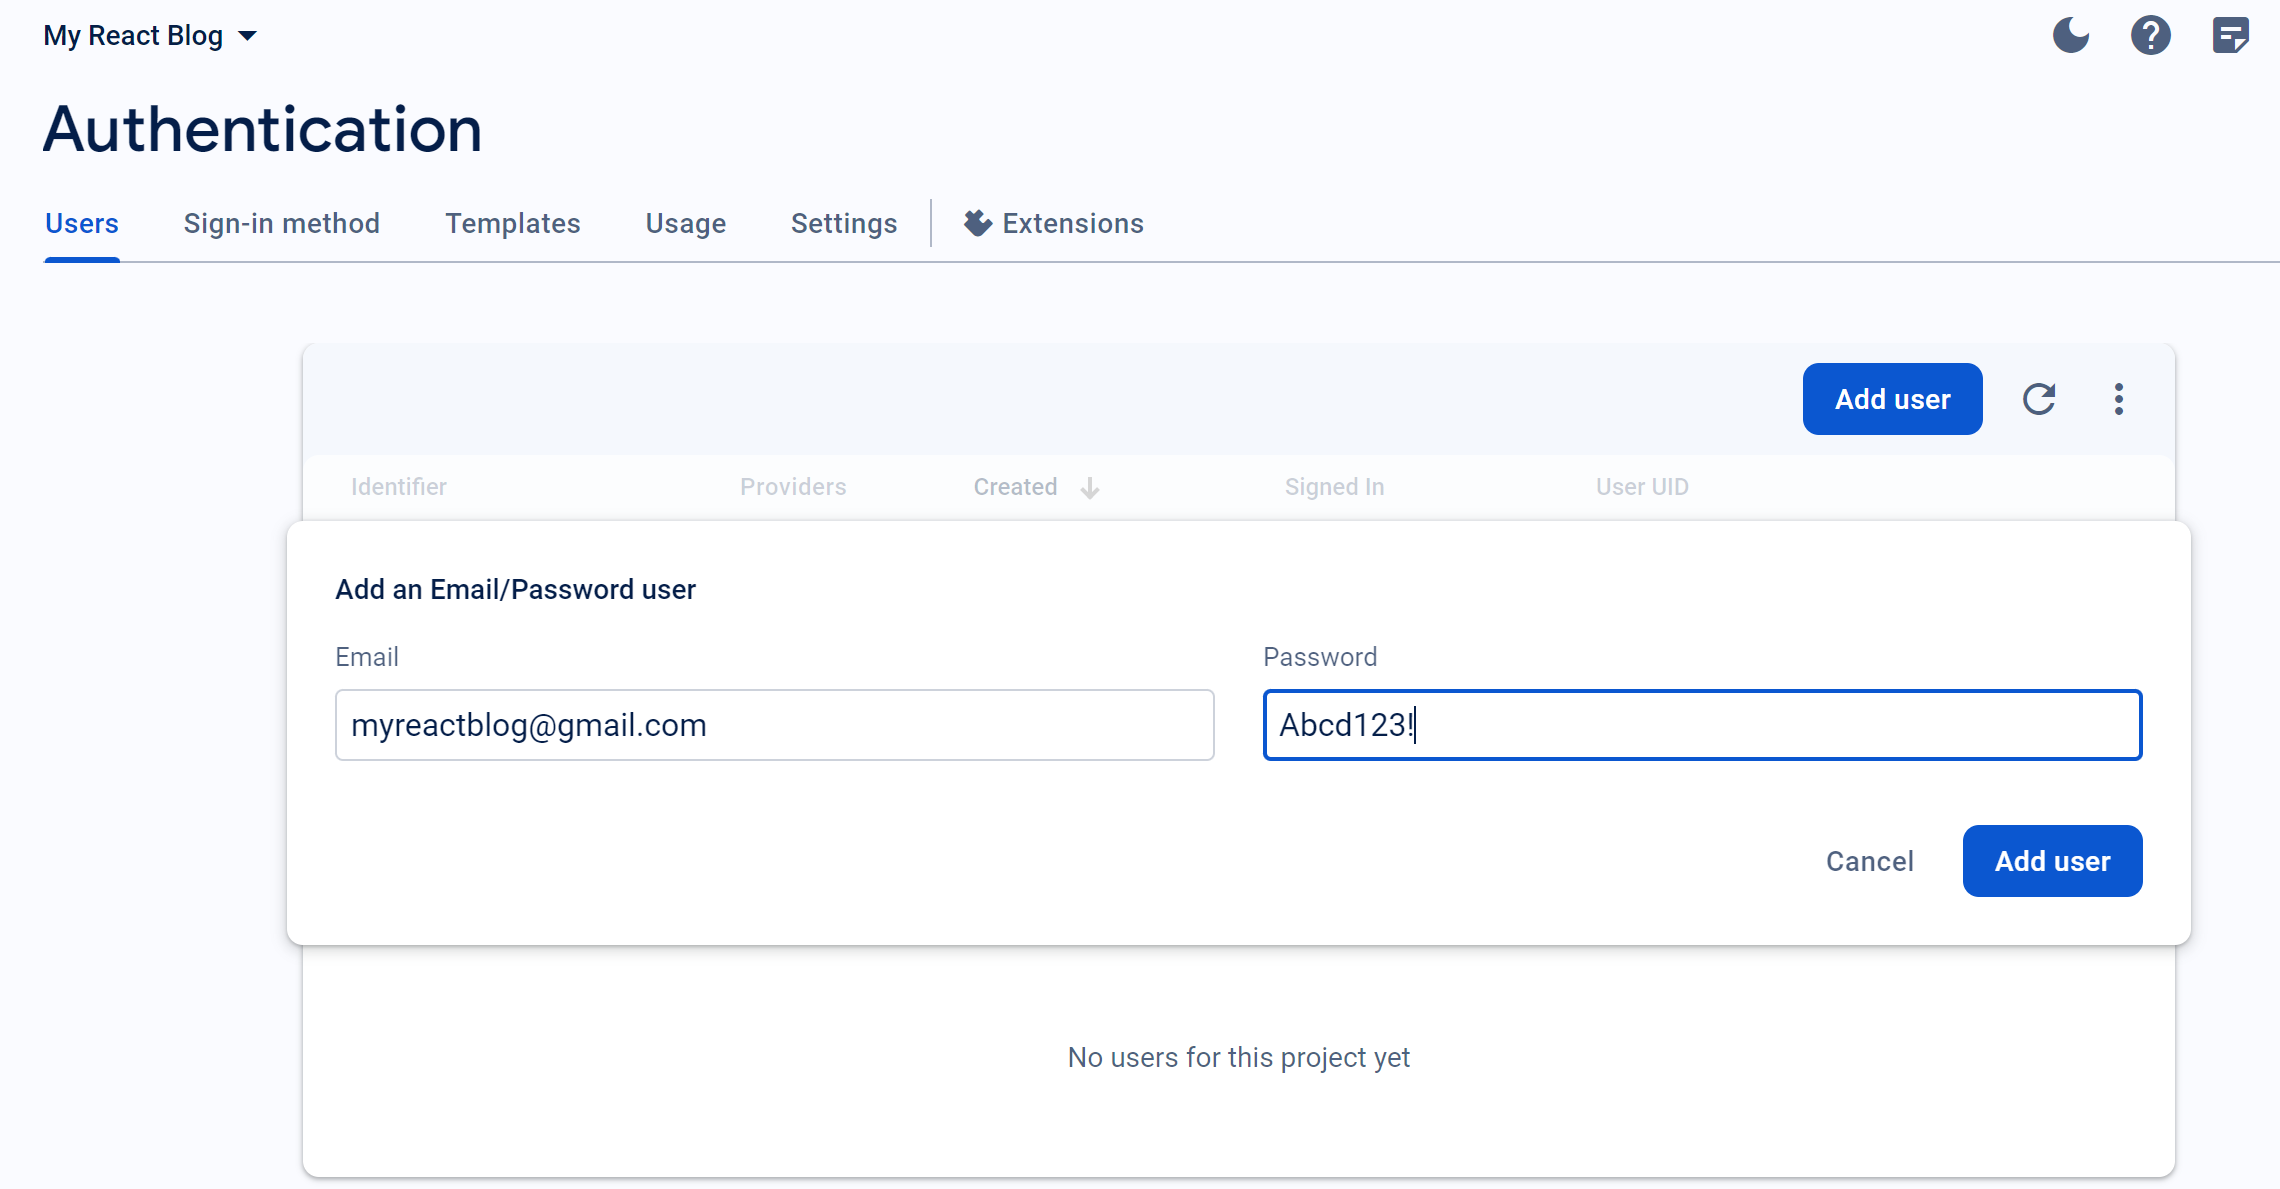Screen dimensions: 2280x1189
Task: Select the Users tab
Action: (x=82, y=223)
